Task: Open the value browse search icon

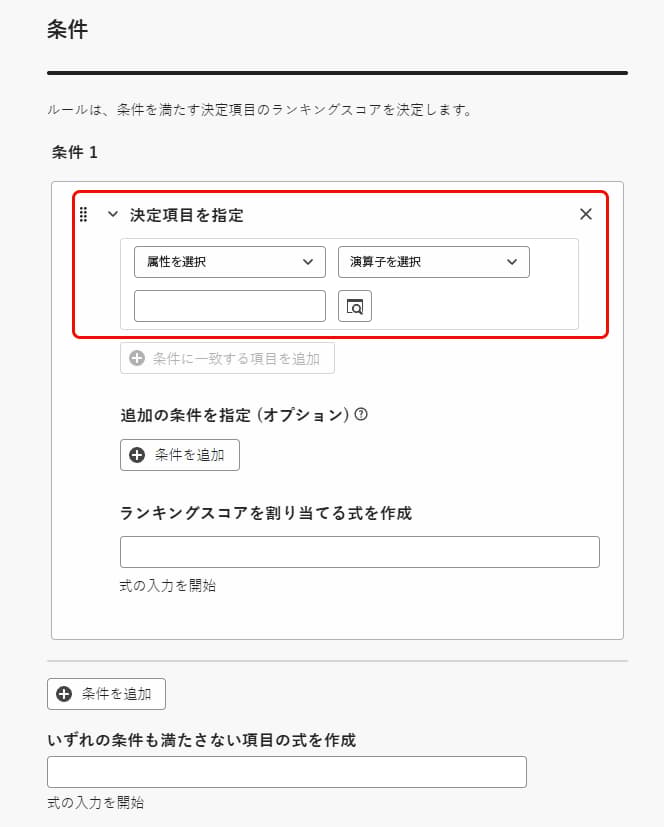Action: (355, 306)
